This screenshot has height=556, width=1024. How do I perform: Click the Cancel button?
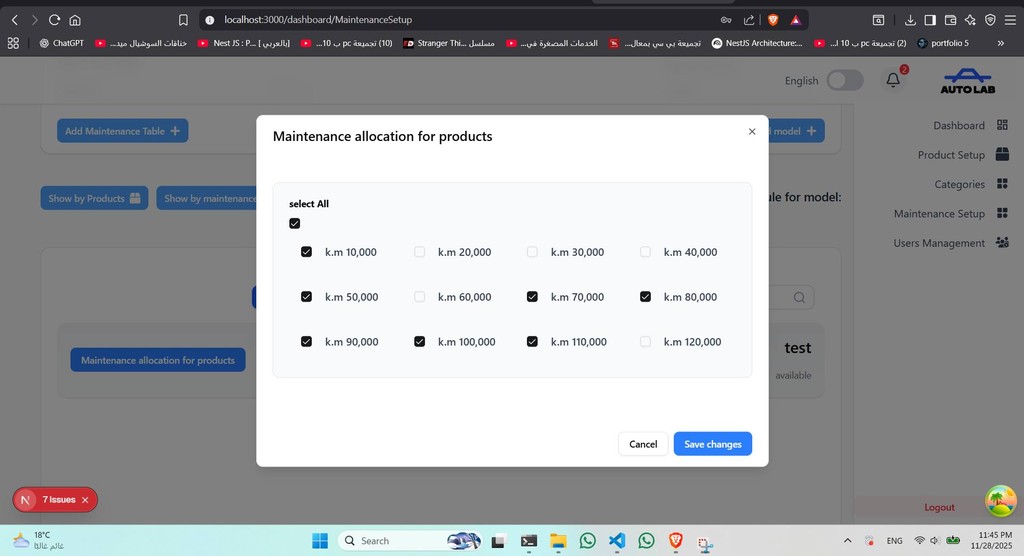(643, 444)
